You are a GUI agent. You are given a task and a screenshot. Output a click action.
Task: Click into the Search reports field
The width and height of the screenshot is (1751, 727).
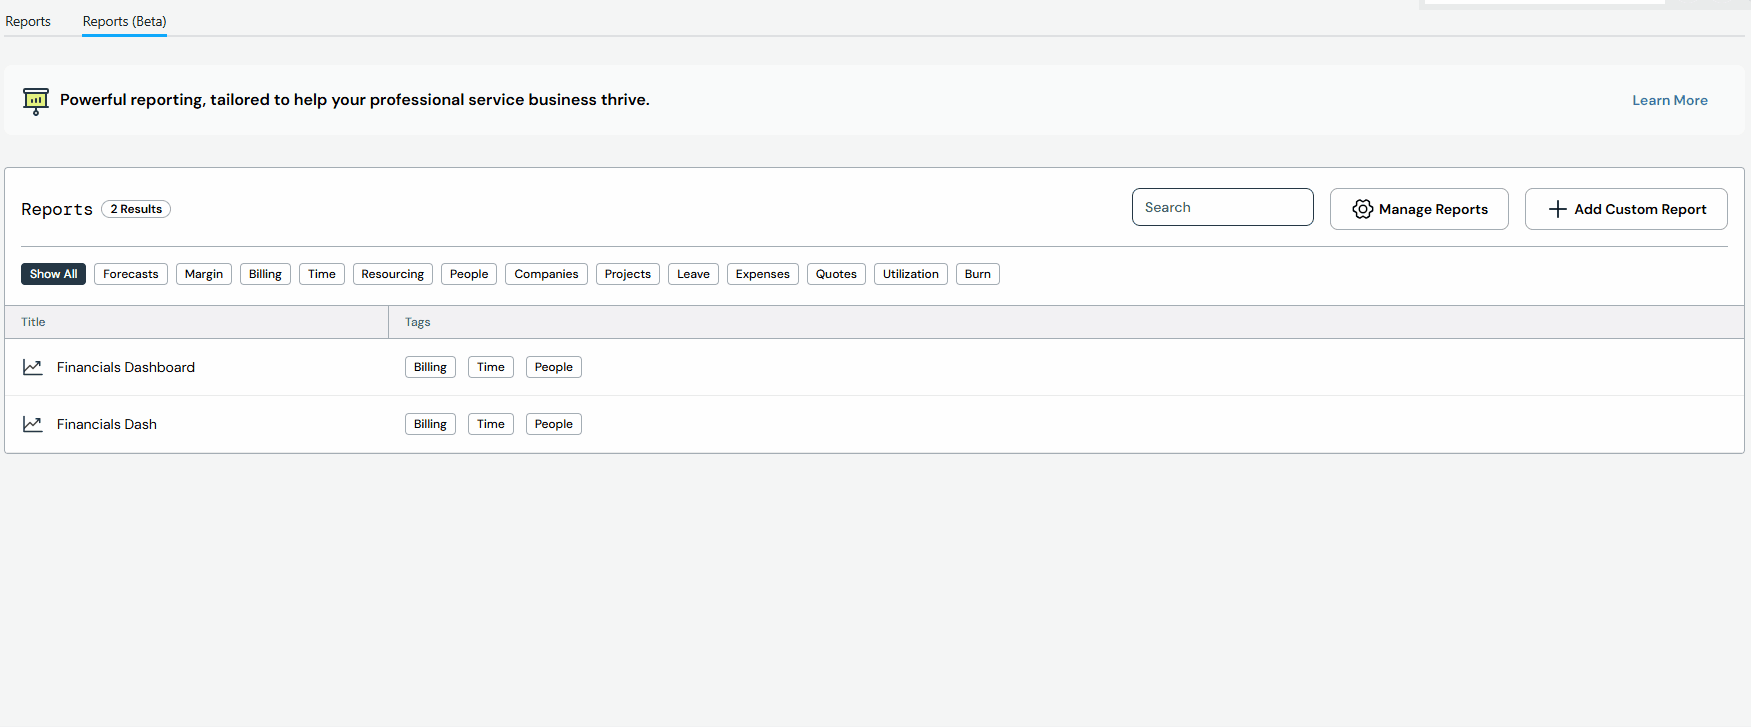point(1222,207)
